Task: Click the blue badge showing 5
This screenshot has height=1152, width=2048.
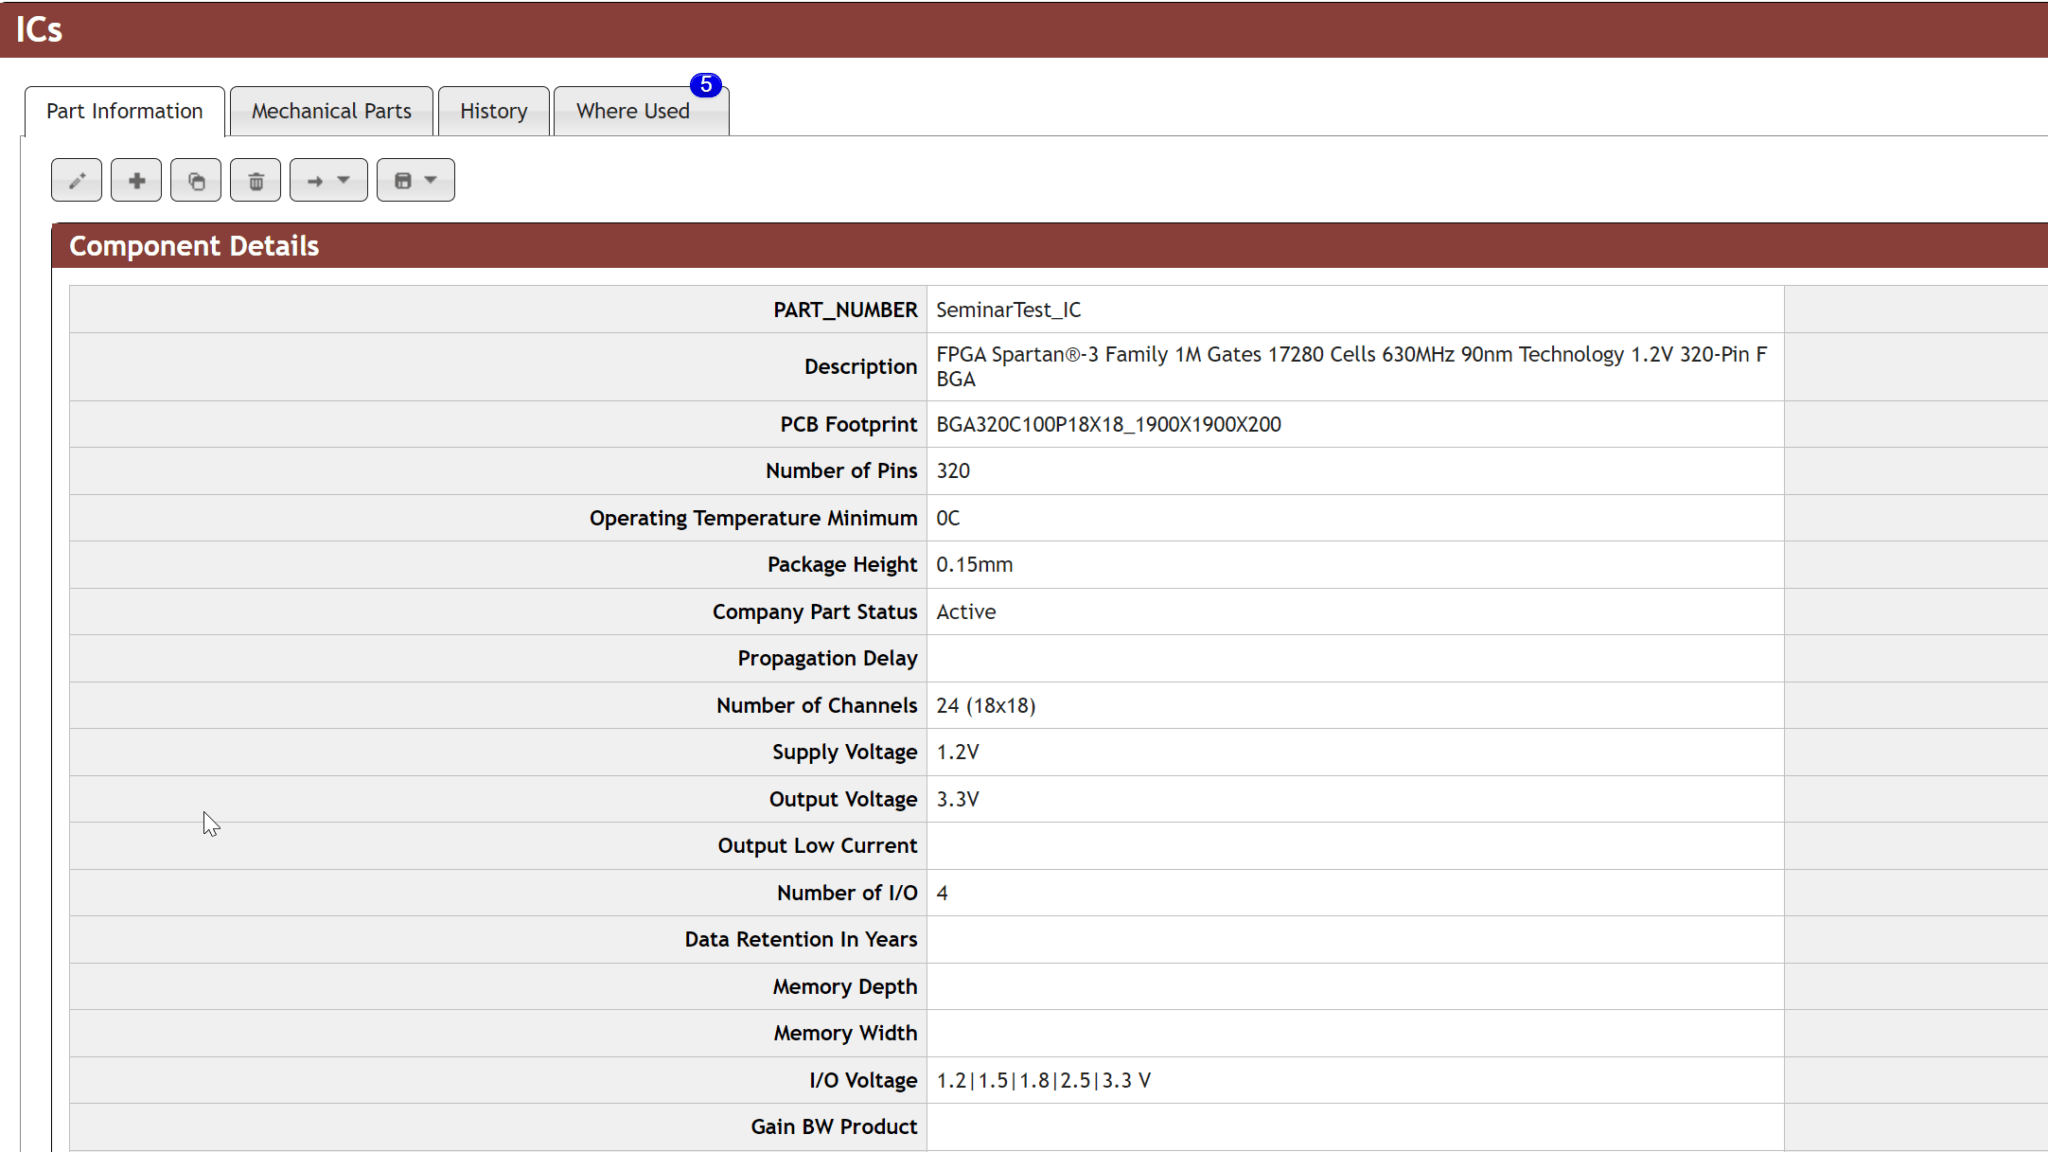Action: click(705, 86)
